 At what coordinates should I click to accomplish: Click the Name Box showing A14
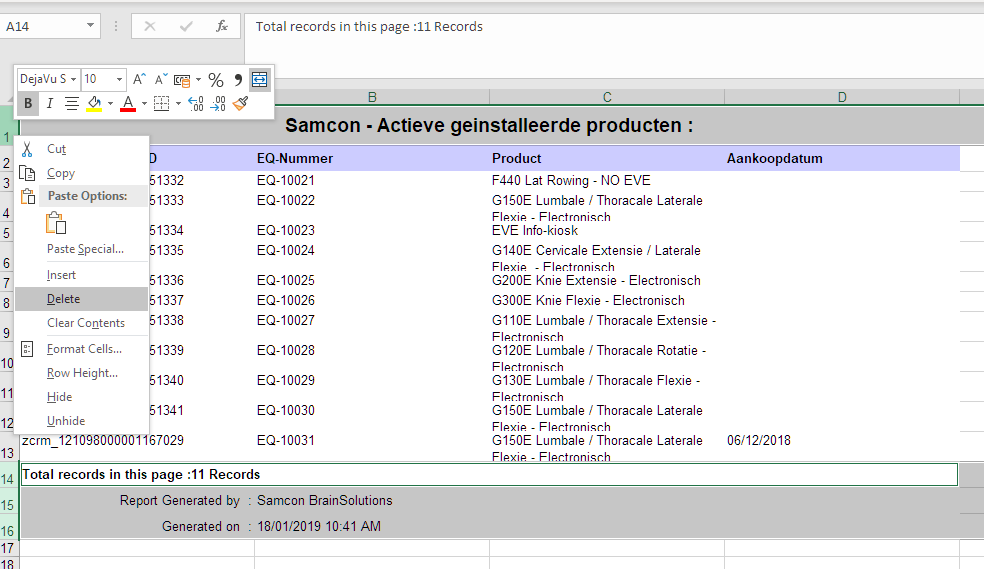43,26
